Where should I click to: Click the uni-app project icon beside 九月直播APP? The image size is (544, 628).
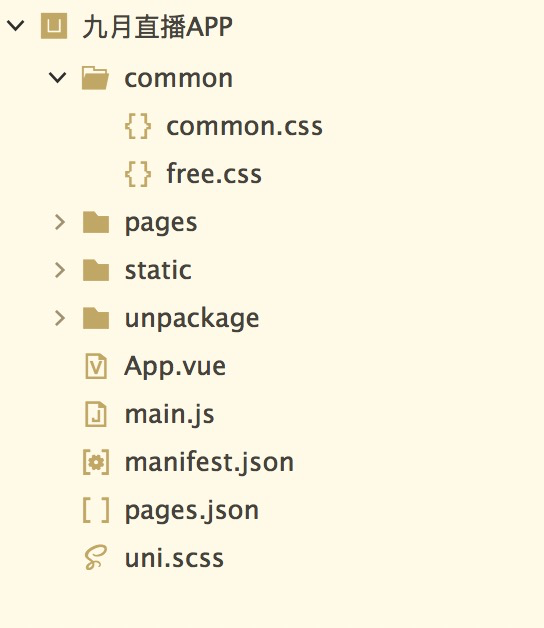pos(54,26)
